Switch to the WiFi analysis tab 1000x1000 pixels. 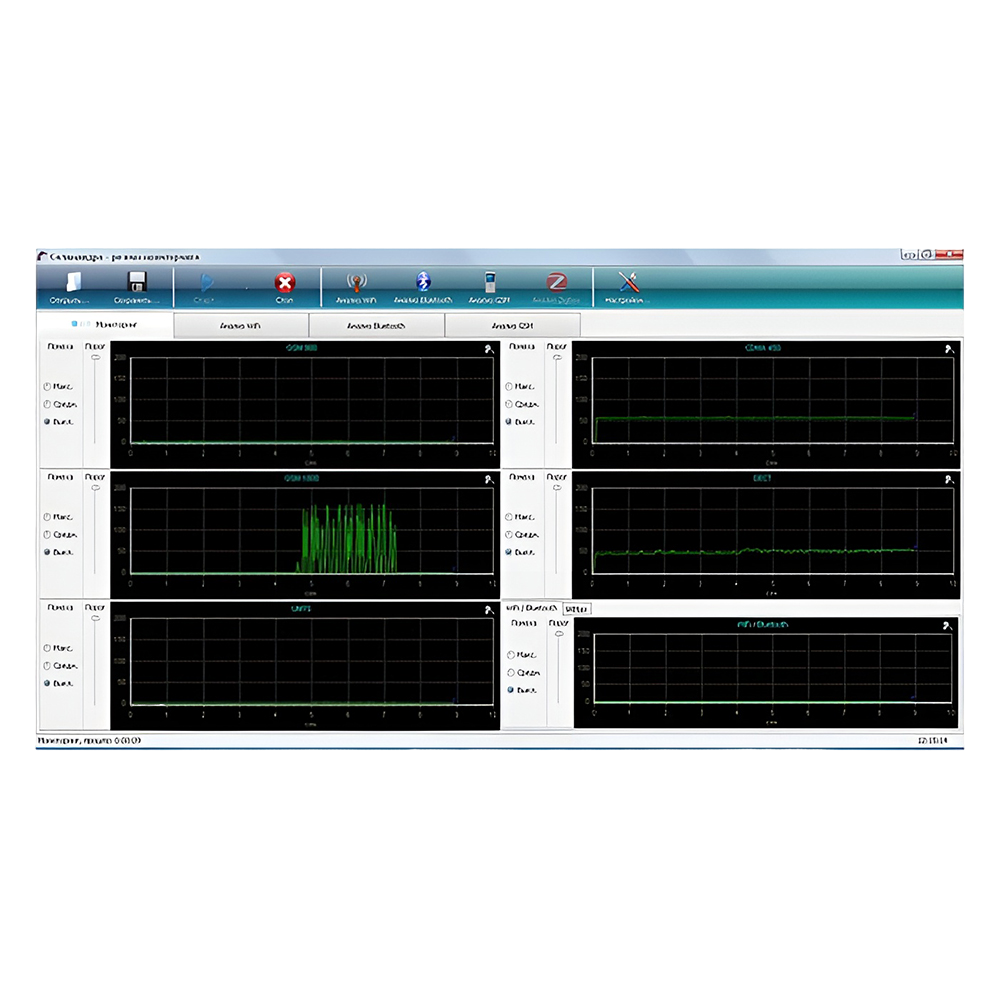tap(241, 325)
